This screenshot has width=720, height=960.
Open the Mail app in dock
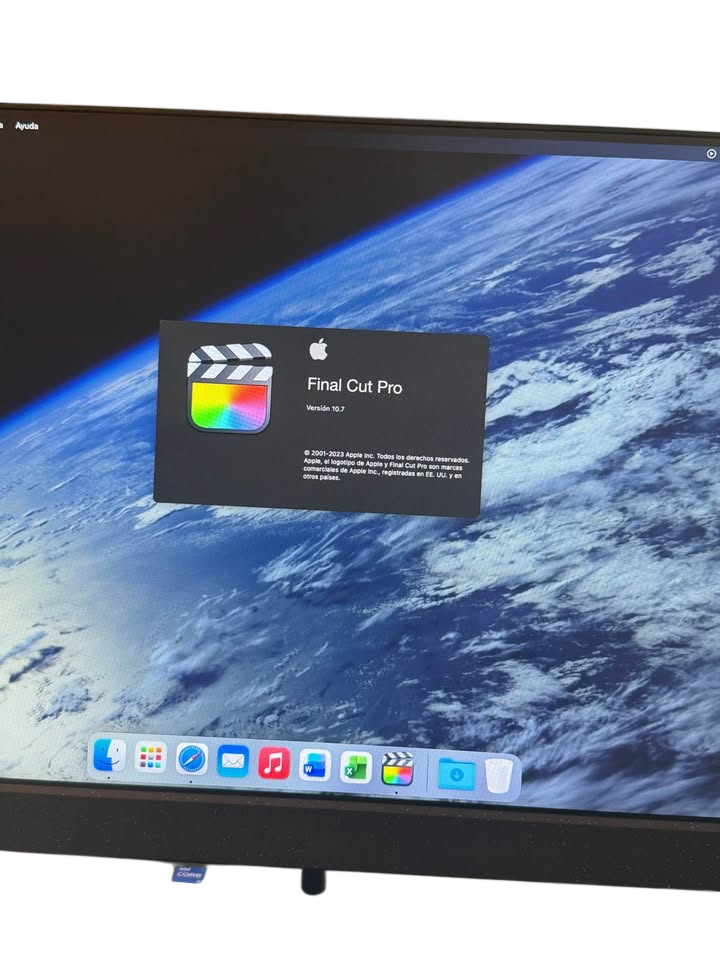[233, 762]
